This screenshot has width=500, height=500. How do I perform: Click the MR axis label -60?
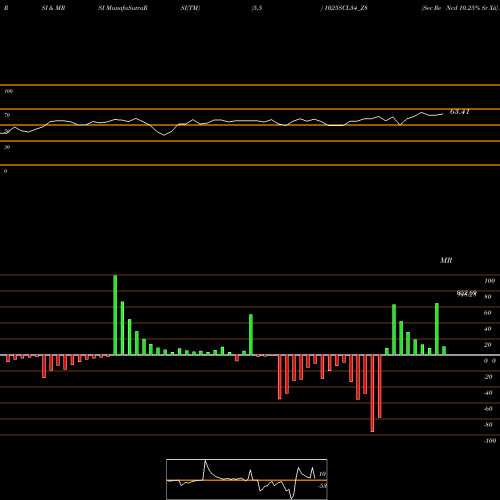488,409
